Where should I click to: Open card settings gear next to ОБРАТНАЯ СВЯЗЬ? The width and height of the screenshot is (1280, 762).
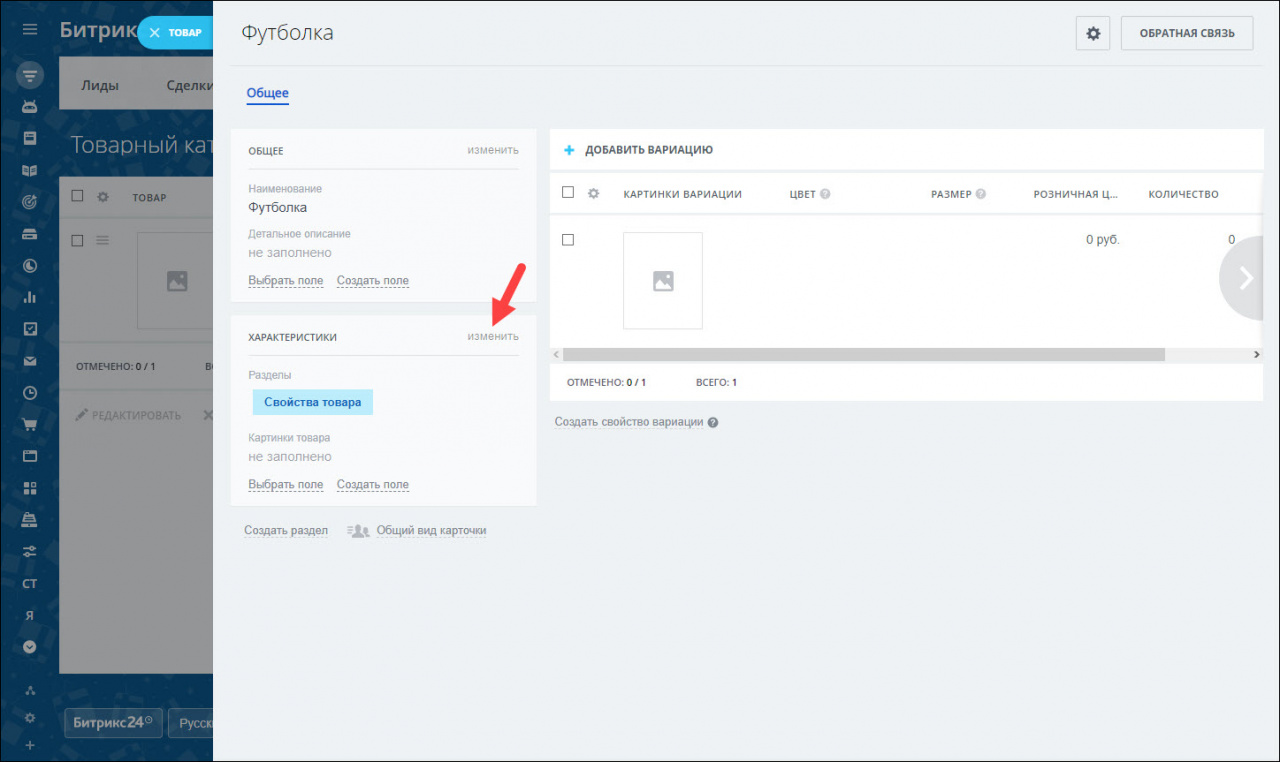pyautogui.click(x=1093, y=33)
